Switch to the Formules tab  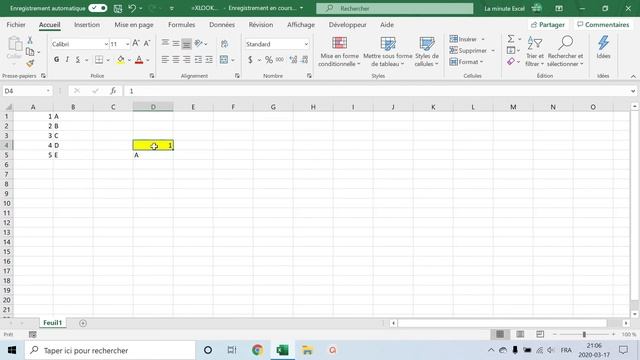coord(182,24)
